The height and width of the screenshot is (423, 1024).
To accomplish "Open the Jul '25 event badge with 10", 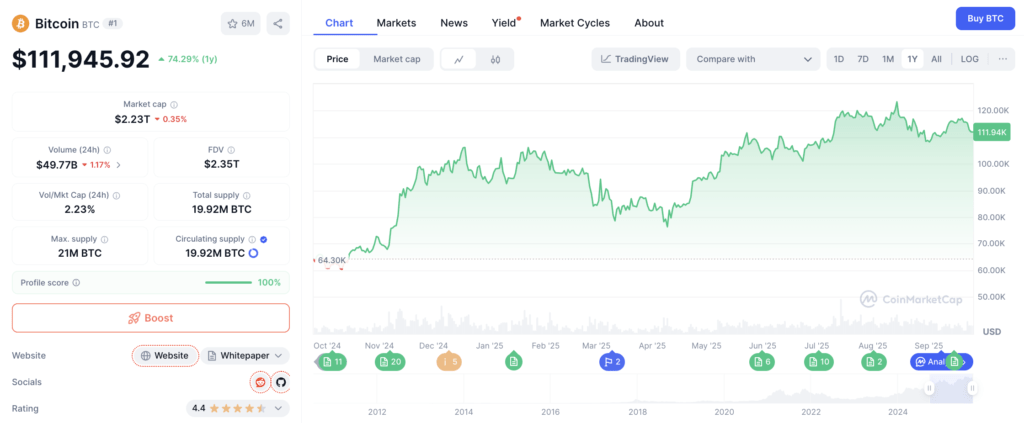I will click(x=818, y=362).
